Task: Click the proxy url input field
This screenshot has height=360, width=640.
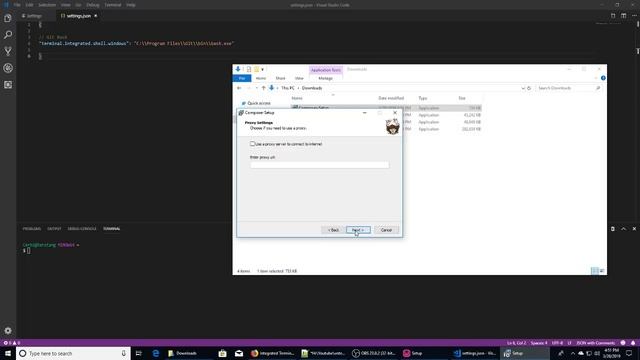Action: pos(320,165)
